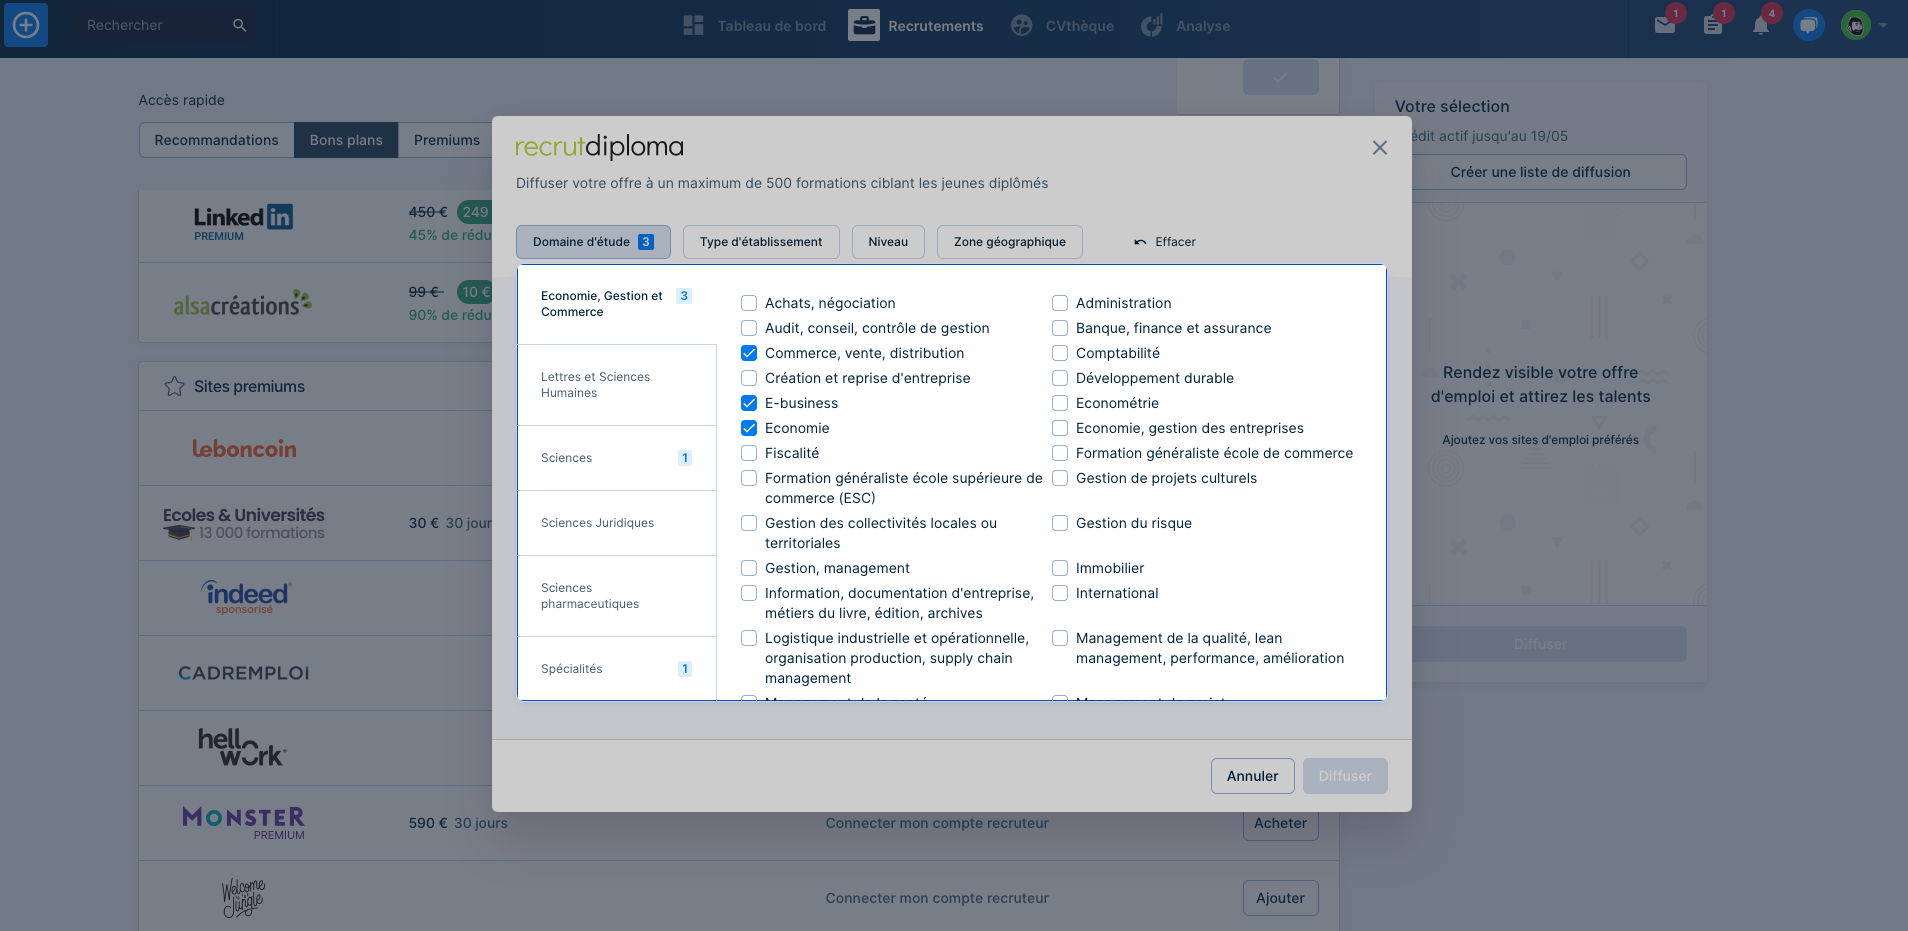Open the Niveau filter dropdown
The height and width of the screenshot is (931, 1908).
[x=888, y=241]
